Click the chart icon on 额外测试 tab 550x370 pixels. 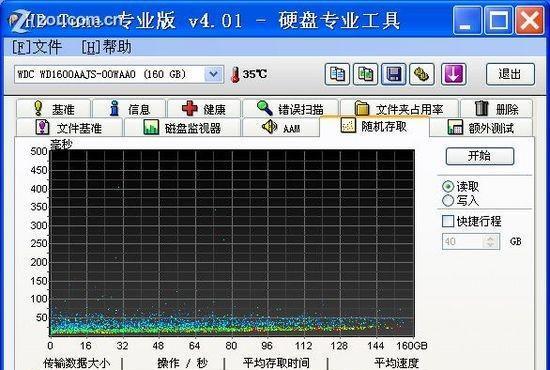455,127
